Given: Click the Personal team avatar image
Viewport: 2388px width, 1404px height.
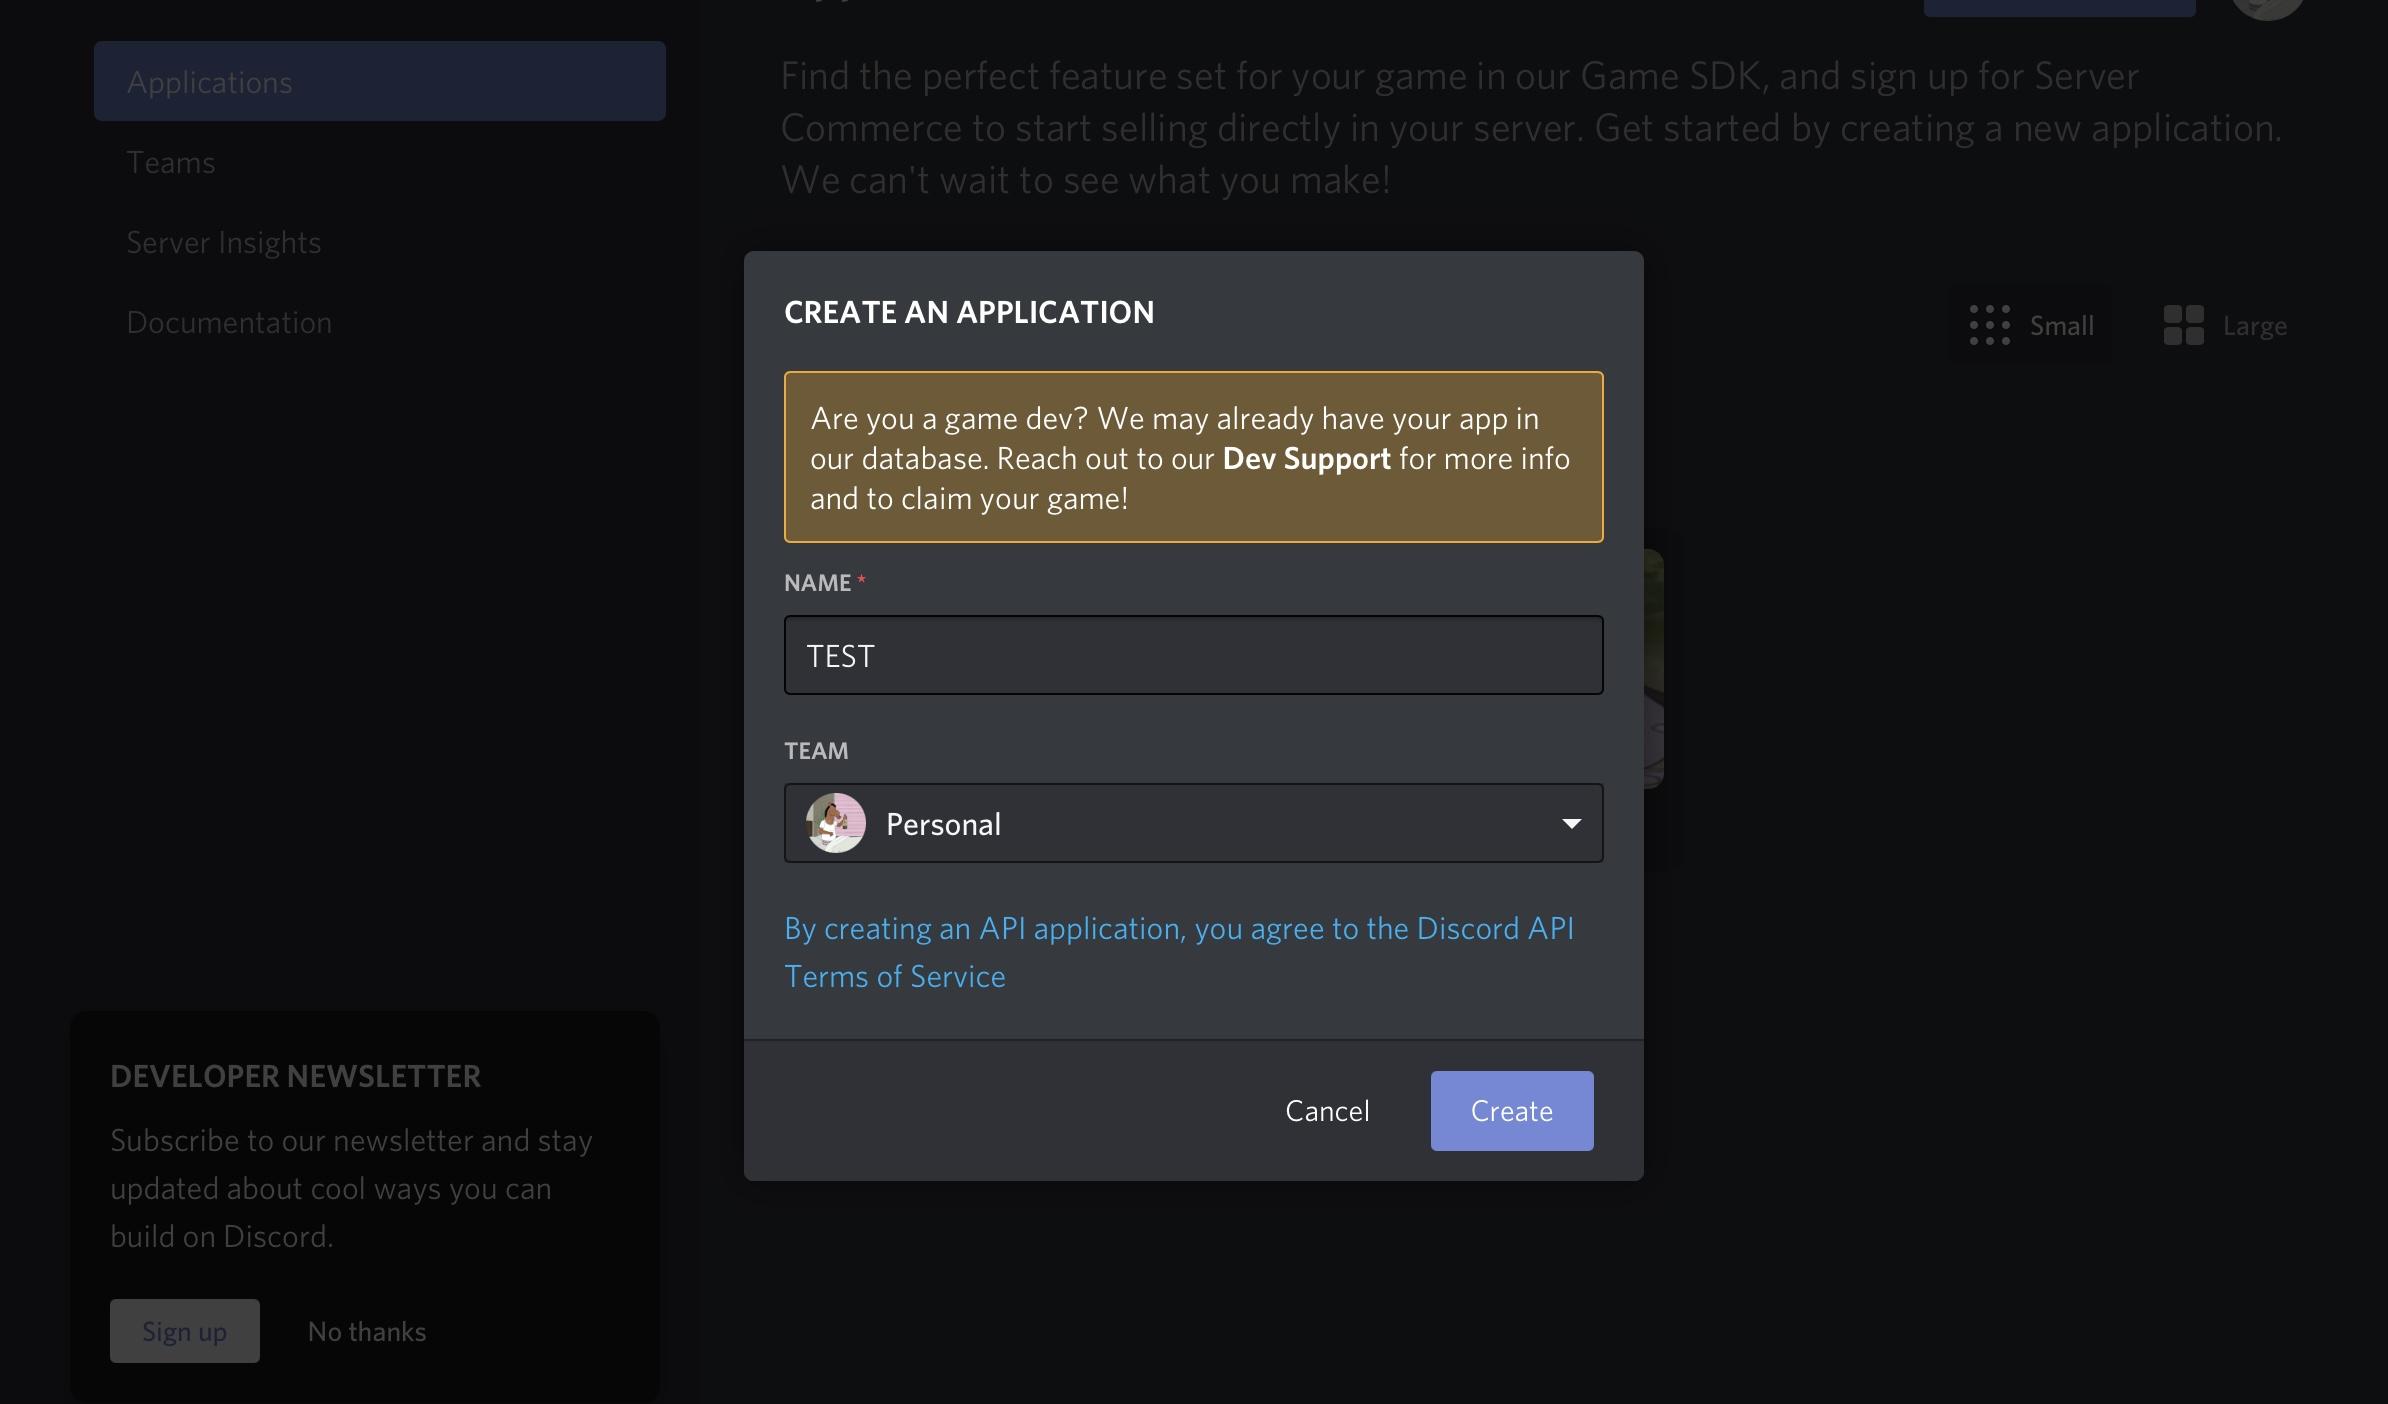Looking at the screenshot, I should 835,823.
